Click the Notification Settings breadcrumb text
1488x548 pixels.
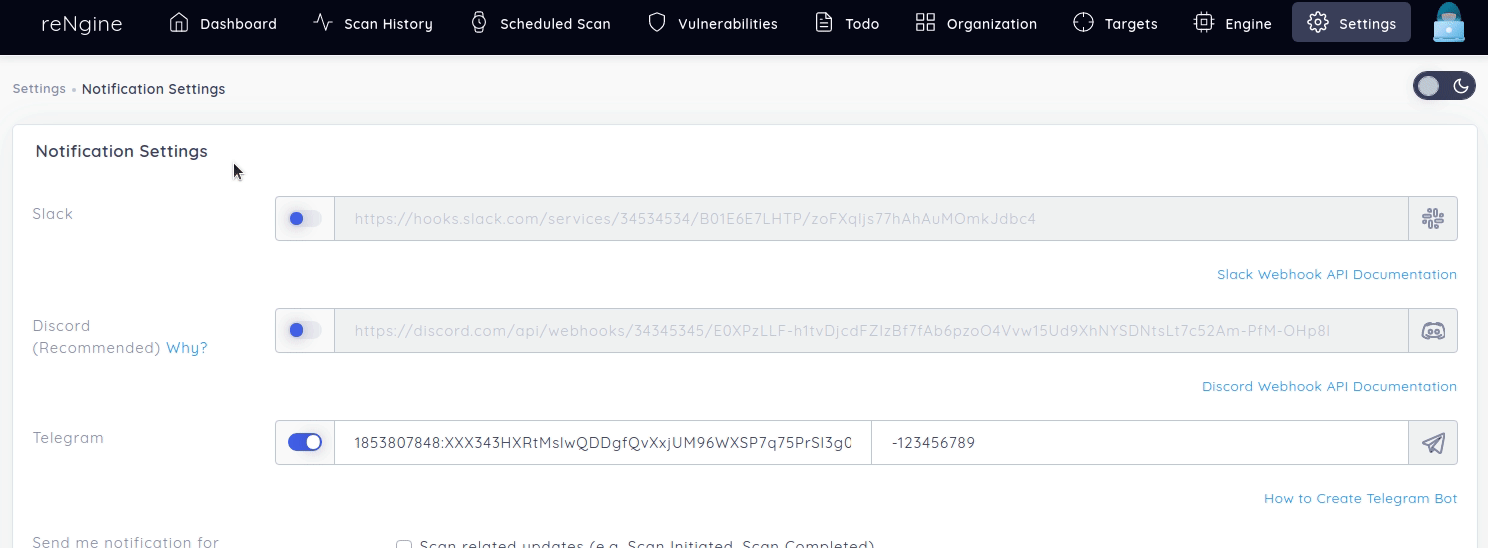pyautogui.click(x=153, y=88)
